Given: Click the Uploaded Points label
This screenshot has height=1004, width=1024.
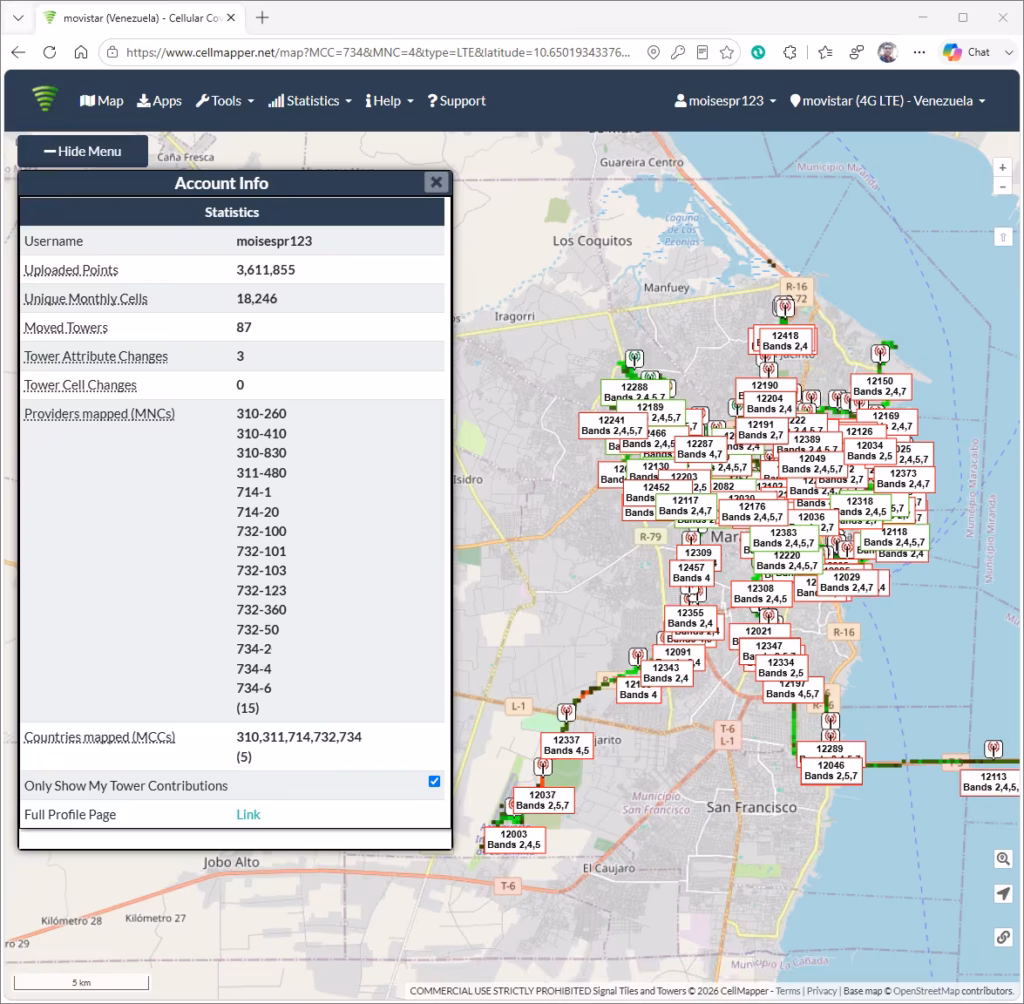Looking at the screenshot, I should click(x=71, y=270).
